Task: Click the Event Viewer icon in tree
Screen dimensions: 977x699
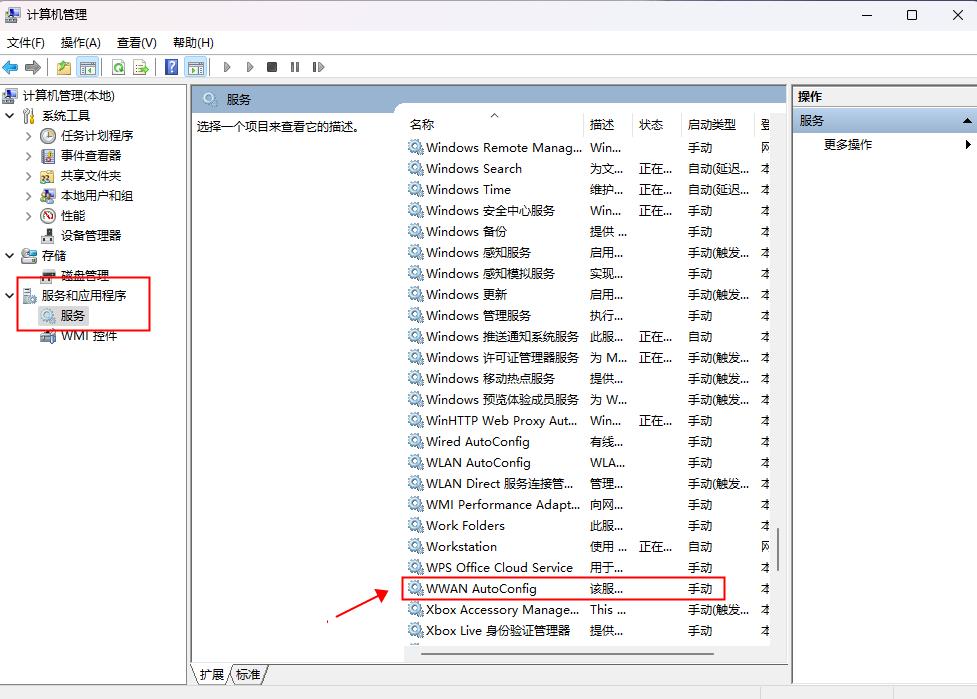Action: pyautogui.click(x=48, y=156)
